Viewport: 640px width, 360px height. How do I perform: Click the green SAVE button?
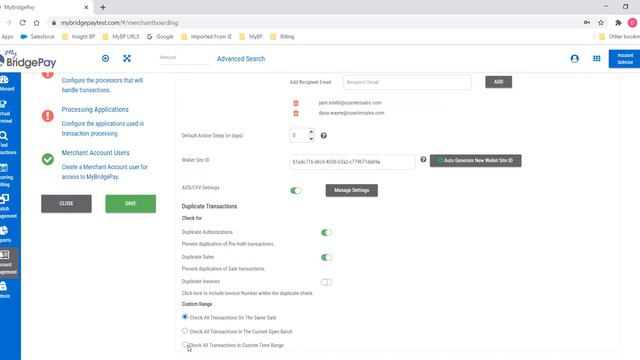(x=131, y=204)
